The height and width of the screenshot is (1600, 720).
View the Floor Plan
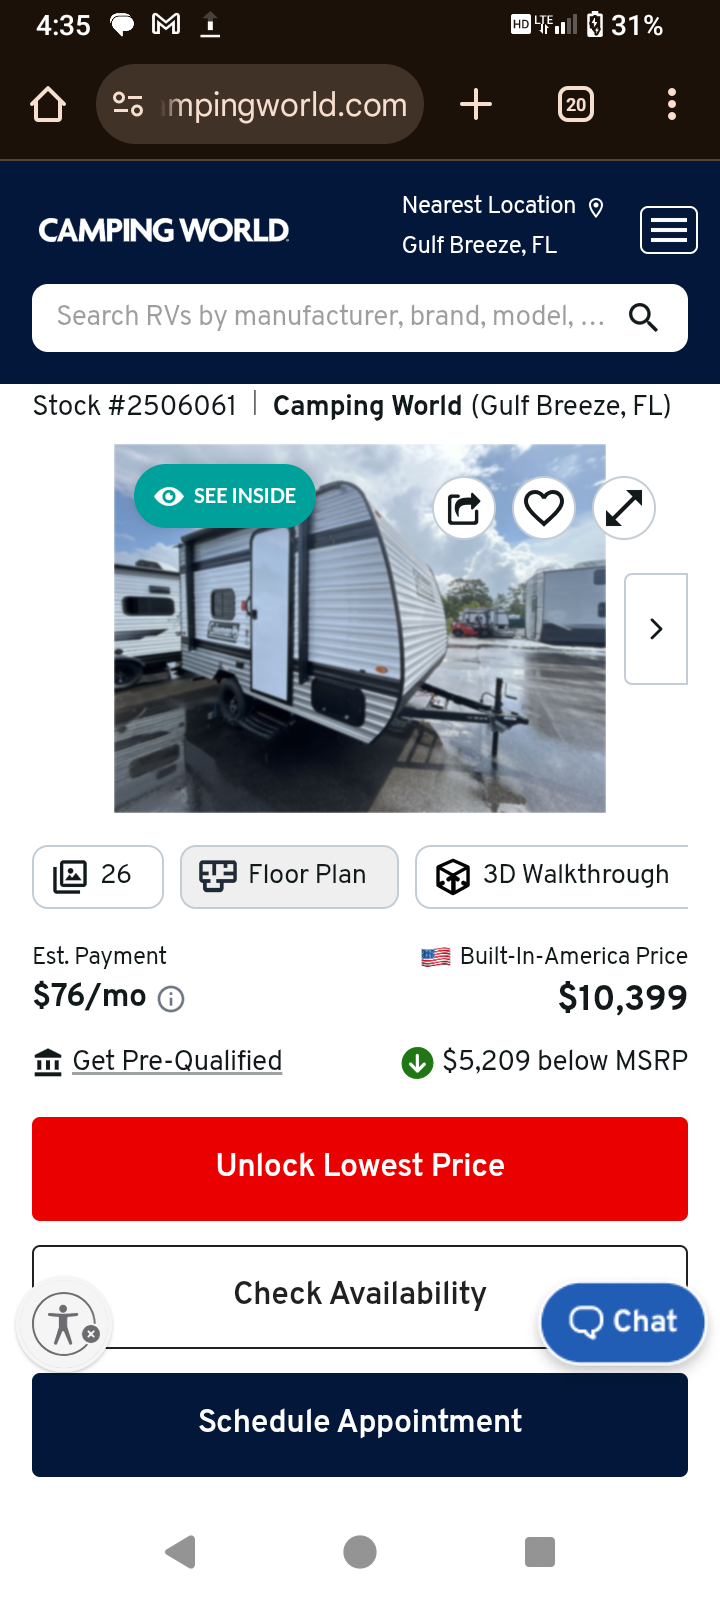289,877
